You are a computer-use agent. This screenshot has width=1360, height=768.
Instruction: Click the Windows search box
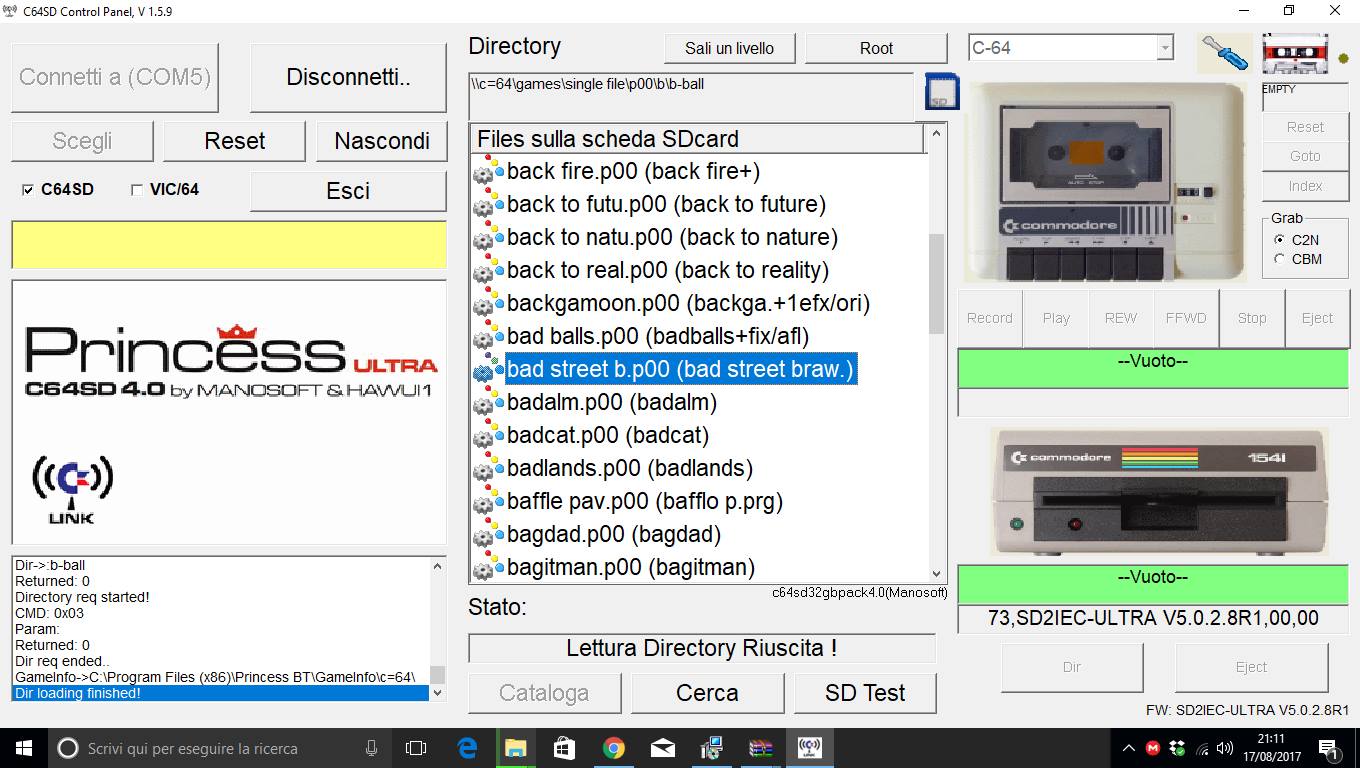pos(218,748)
